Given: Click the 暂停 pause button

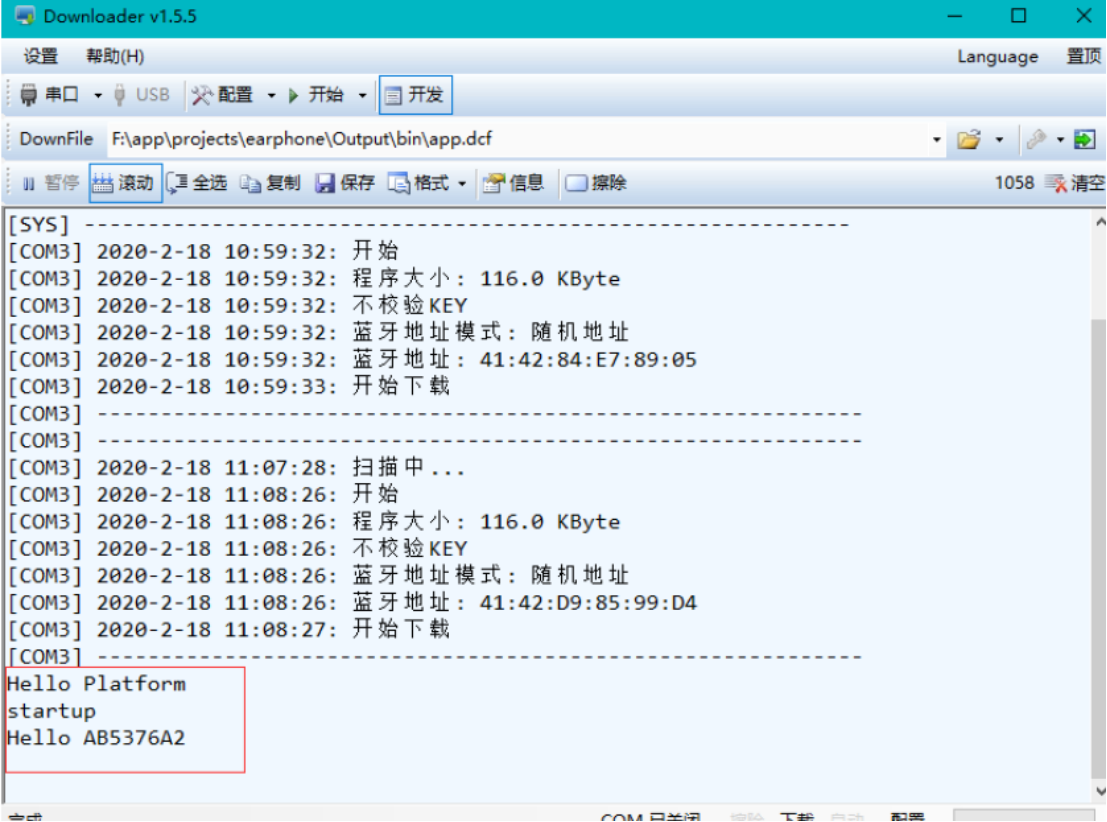Looking at the screenshot, I should [50, 184].
